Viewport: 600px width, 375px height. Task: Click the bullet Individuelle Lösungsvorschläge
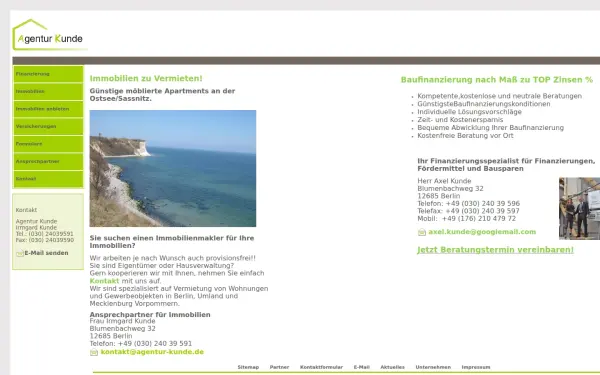point(470,112)
